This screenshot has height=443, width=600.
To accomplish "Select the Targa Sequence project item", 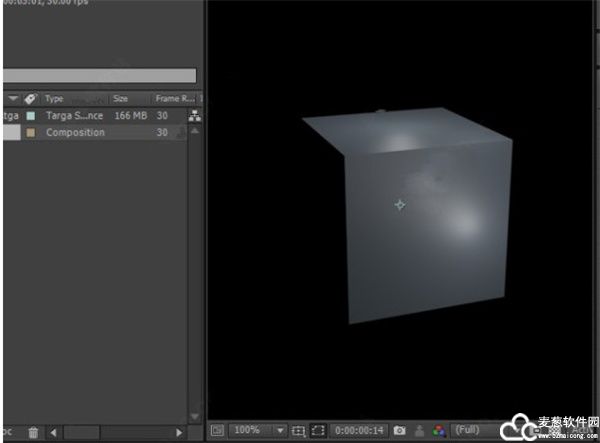I will point(74,116).
